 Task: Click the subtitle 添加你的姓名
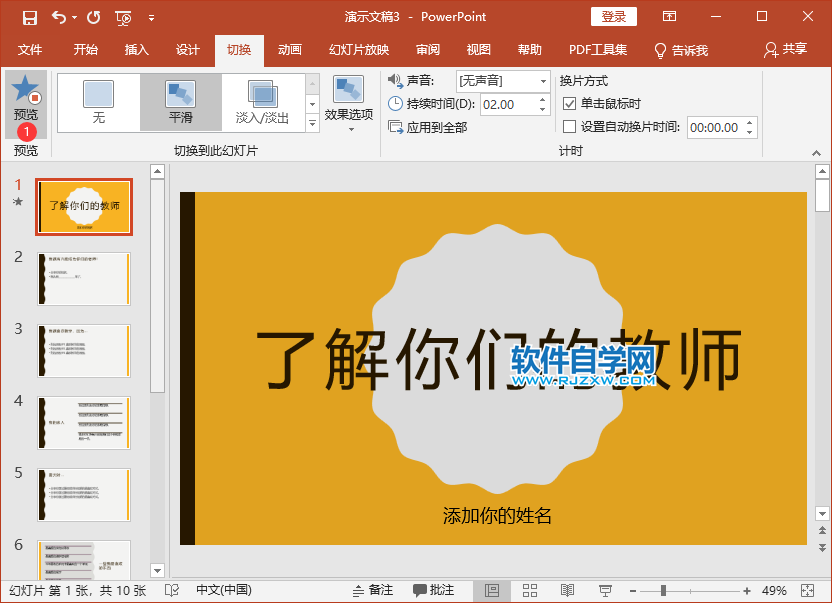click(x=498, y=515)
